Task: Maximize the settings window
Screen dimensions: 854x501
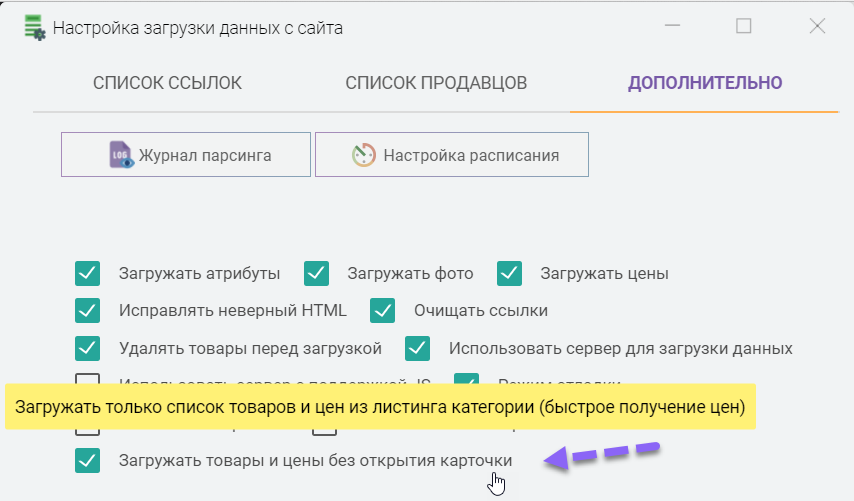Action: click(x=743, y=27)
